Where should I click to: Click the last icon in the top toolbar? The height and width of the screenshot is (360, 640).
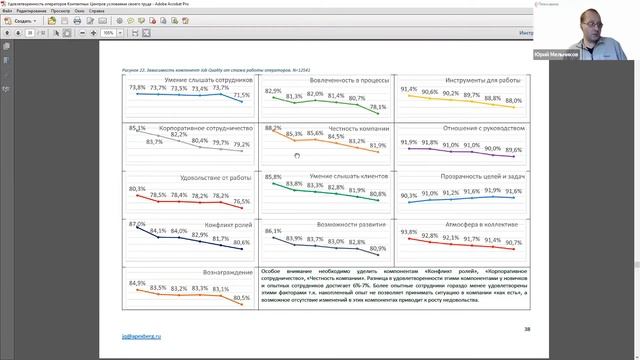tap(185, 21)
